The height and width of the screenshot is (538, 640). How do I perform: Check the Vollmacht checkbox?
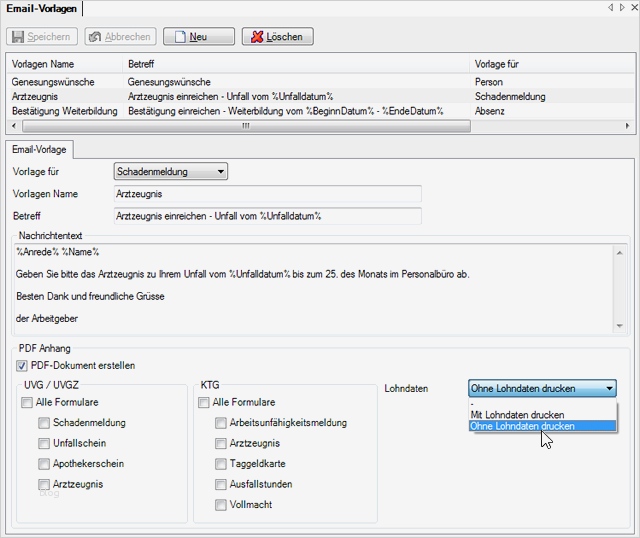pyautogui.click(x=221, y=505)
